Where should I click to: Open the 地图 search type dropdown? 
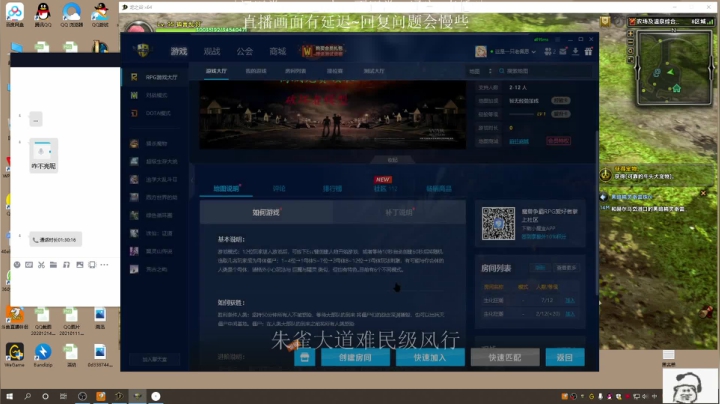pos(480,71)
